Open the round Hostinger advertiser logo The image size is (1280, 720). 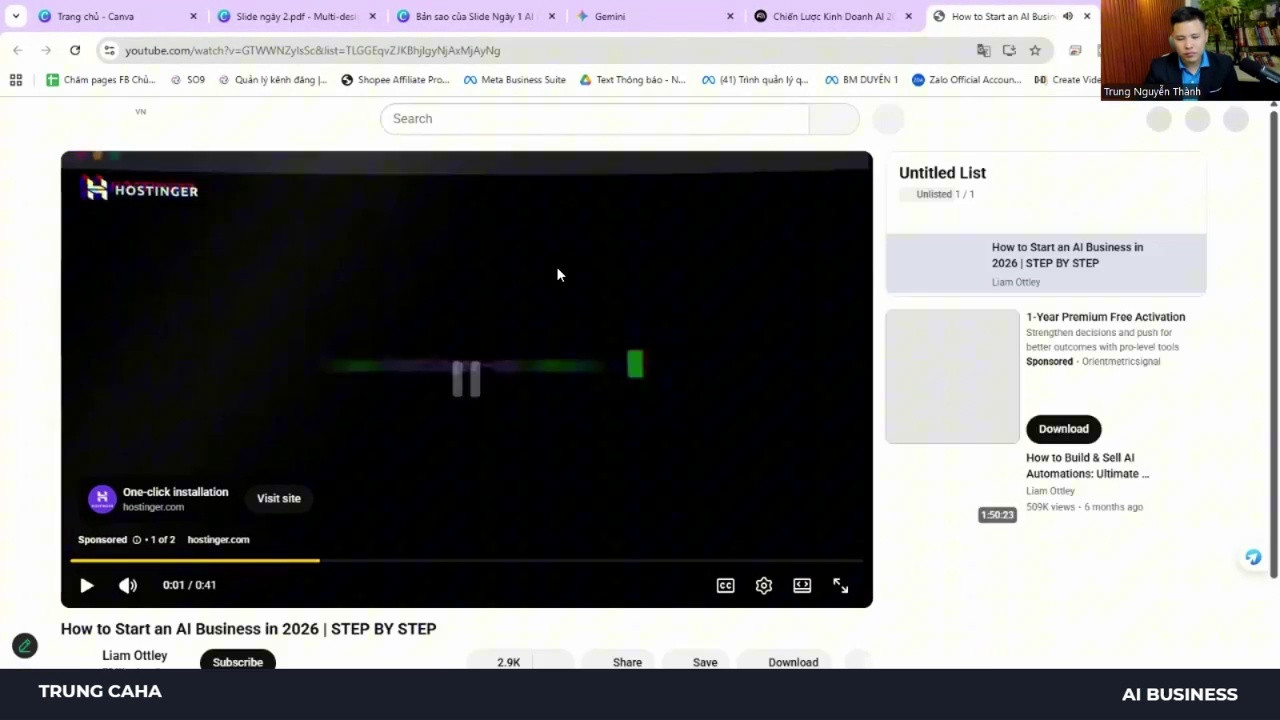102,499
